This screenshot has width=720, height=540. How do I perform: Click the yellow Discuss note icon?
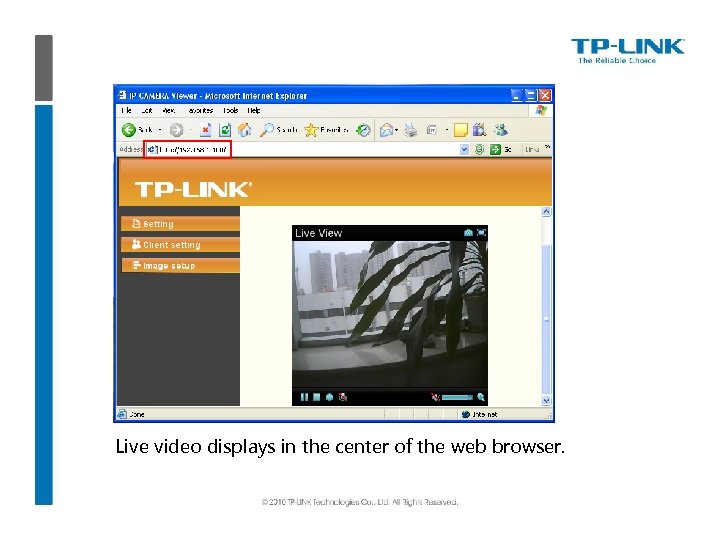461,130
